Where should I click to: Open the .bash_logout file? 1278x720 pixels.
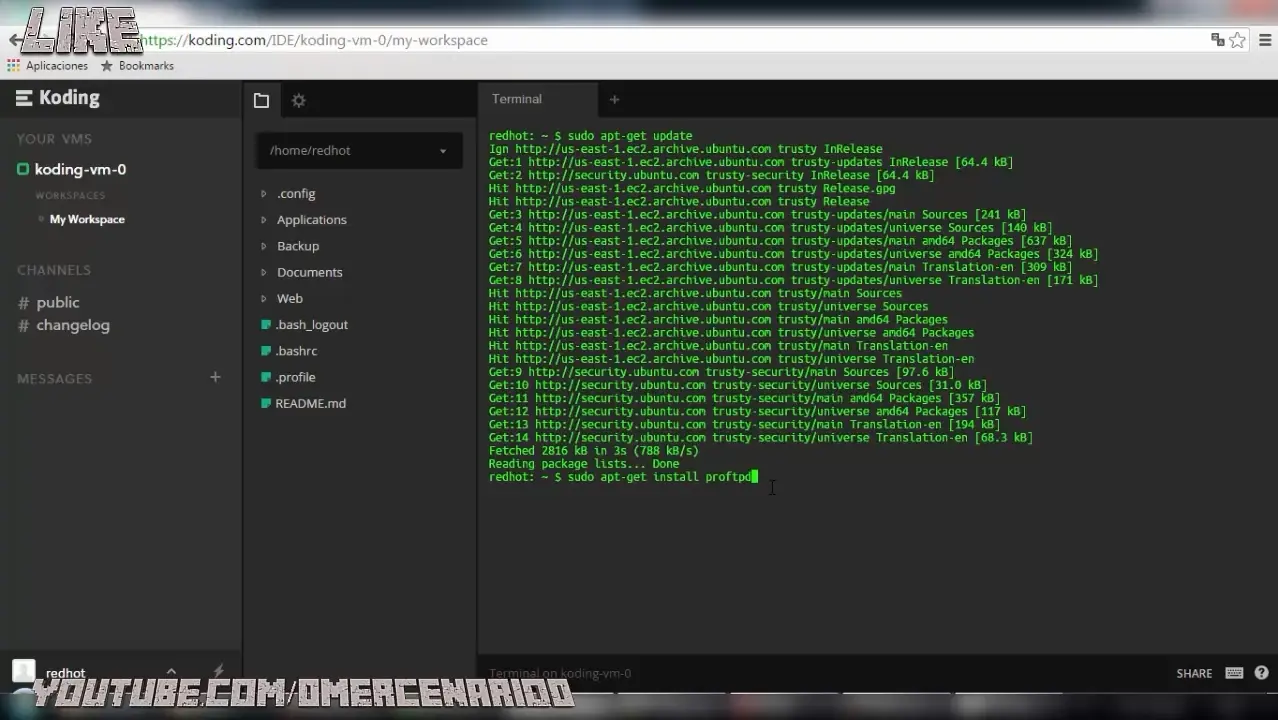click(312, 324)
